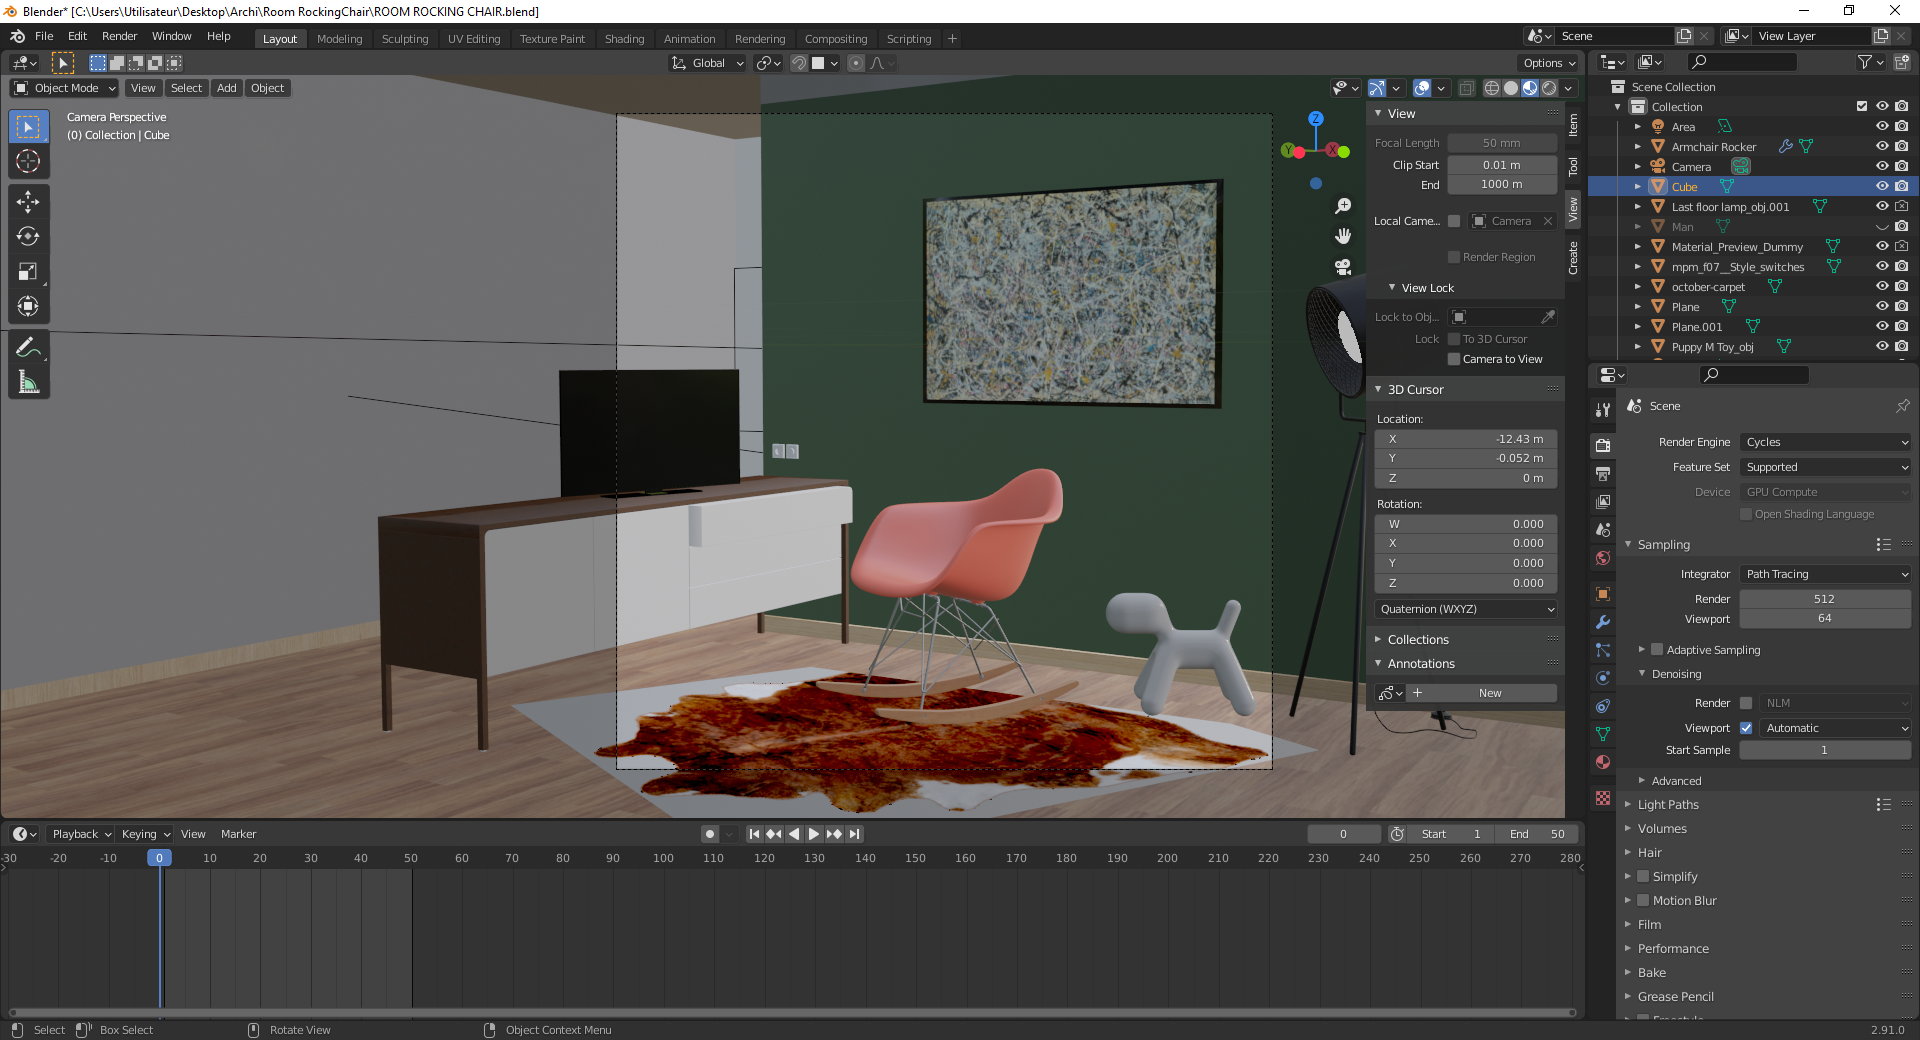Open the sidebar Item tab
1920x1040 pixels.
(1573, 125)
